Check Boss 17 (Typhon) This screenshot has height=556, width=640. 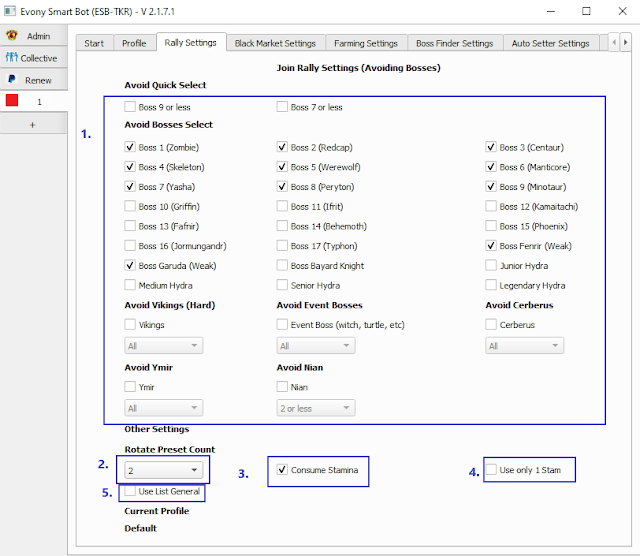pyautogui.click(x=282, y=246)
